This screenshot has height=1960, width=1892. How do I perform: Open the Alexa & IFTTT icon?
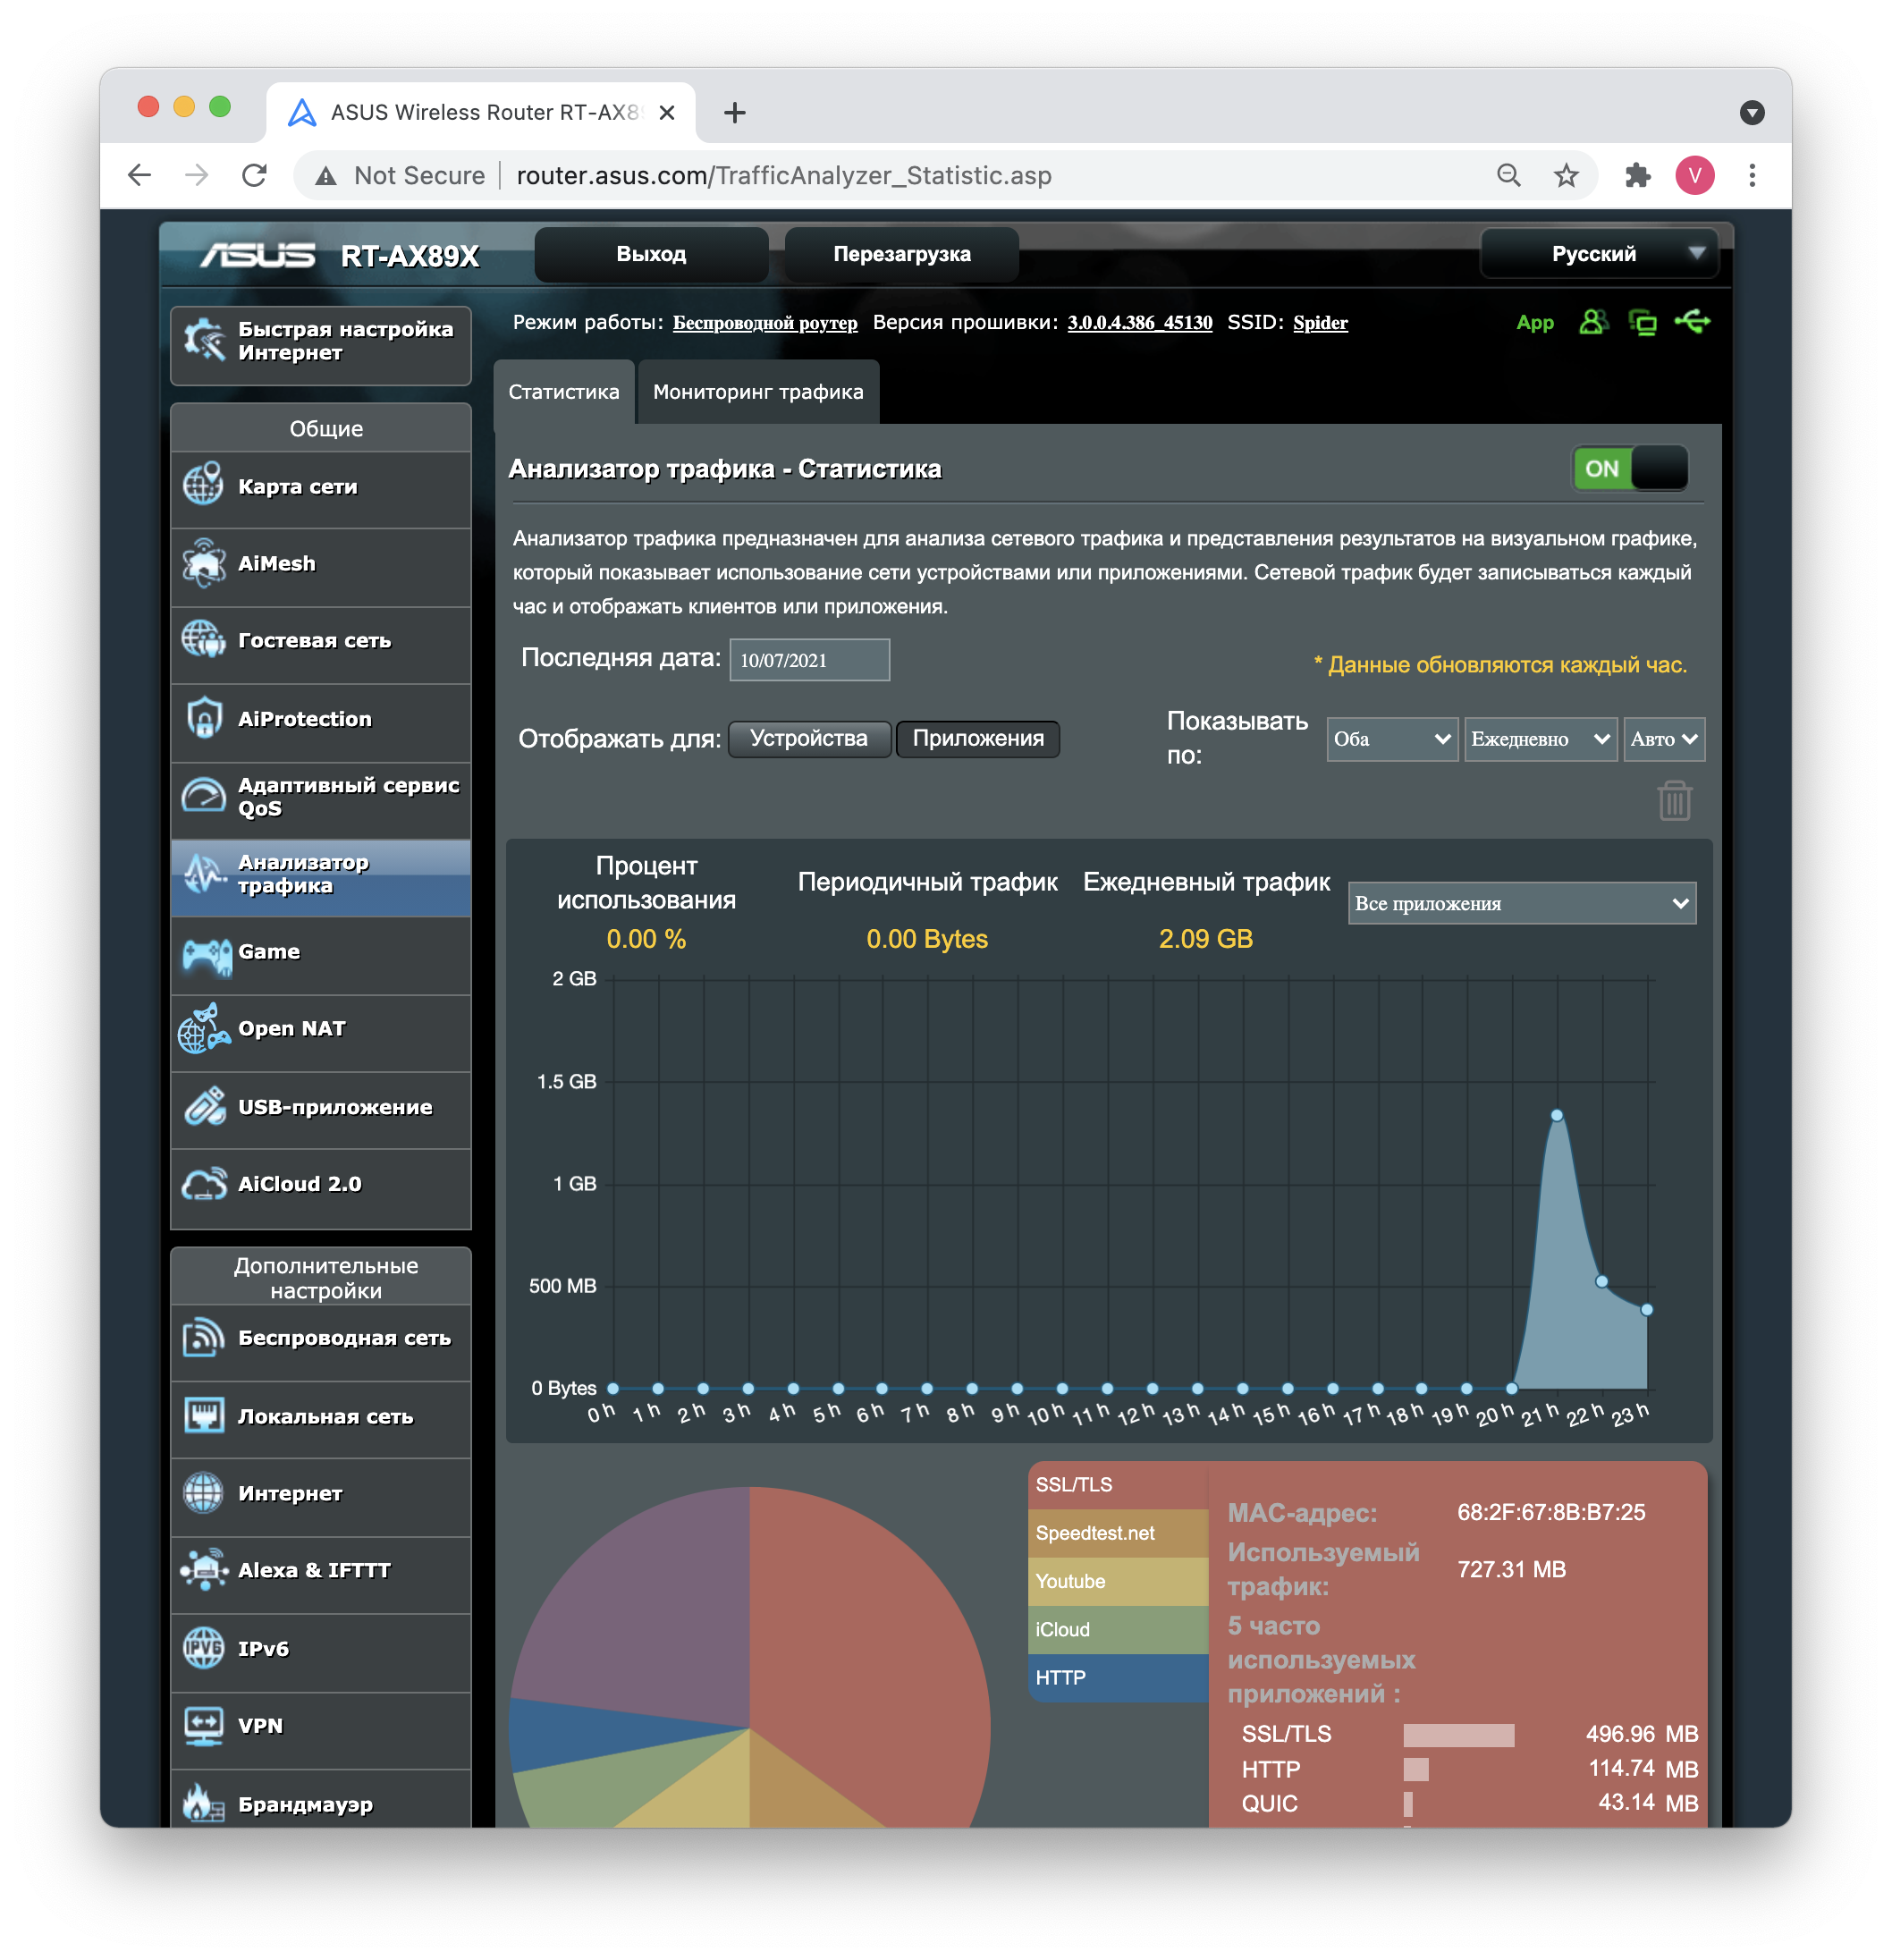pyautogui.click(x=204, y=1571)
